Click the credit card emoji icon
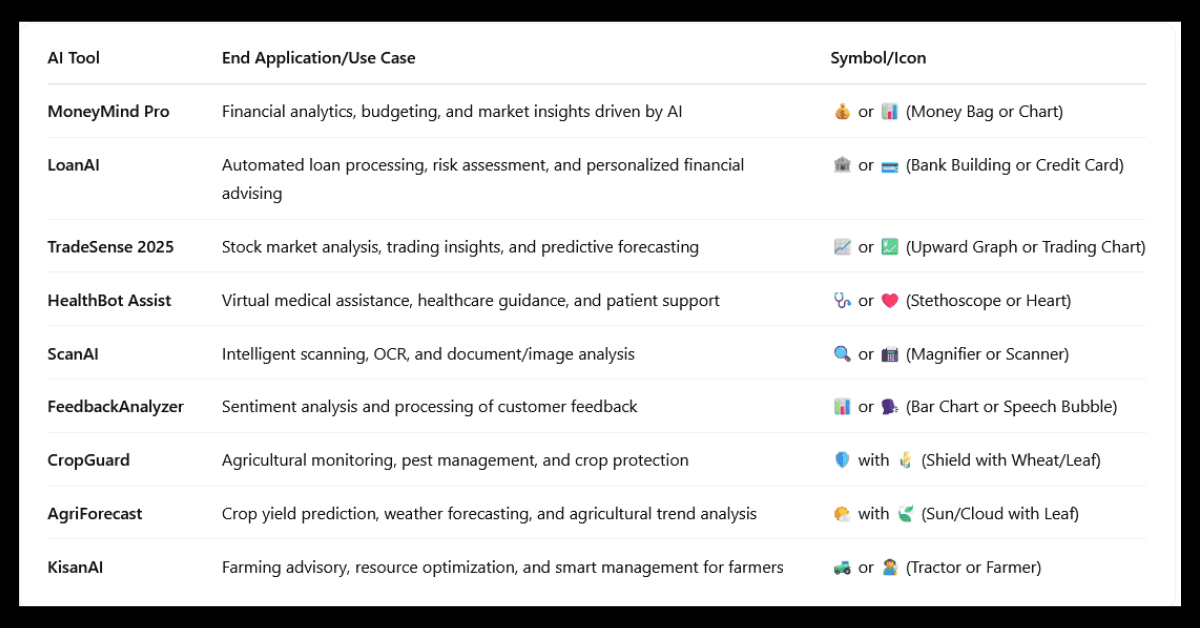Image resolution: width=1200 pixels, height=628 pixels. point(890,165)
